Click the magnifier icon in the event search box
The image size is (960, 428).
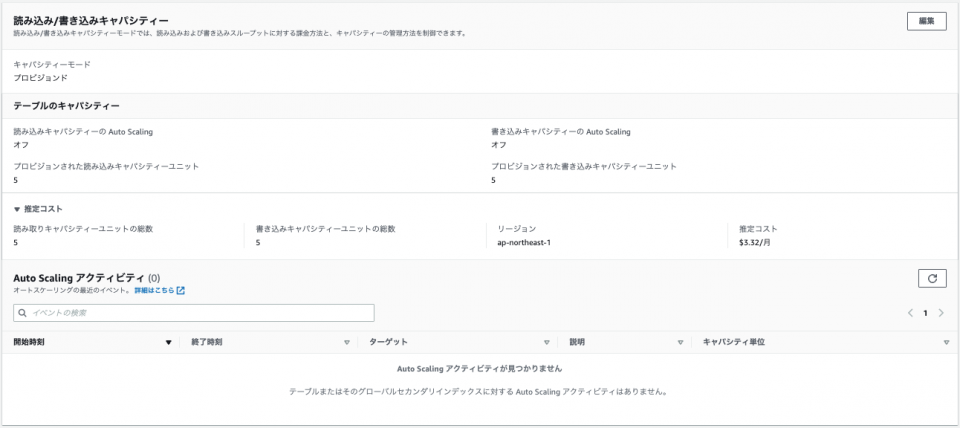22,313
